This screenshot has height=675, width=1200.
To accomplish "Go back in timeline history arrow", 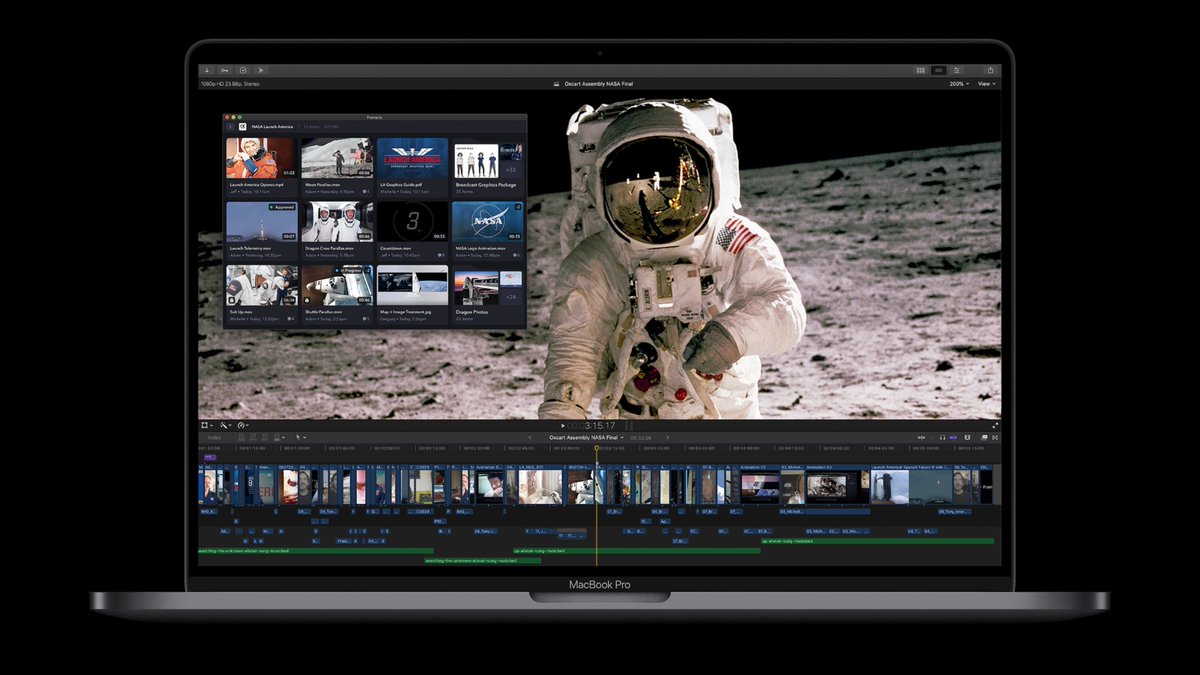I will click(x=530, y=437).
